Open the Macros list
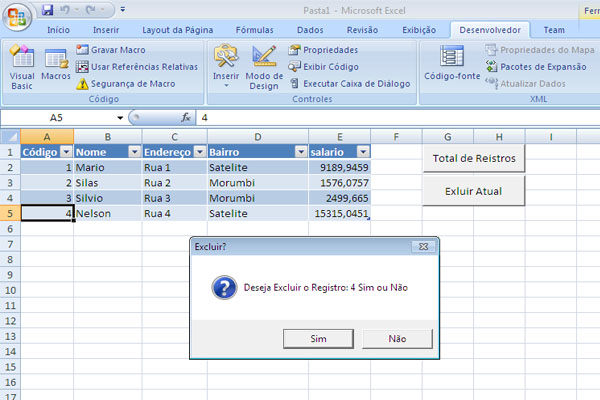Image resolution: width=600 pixels, height=400 pixels. tap(56, 65)
